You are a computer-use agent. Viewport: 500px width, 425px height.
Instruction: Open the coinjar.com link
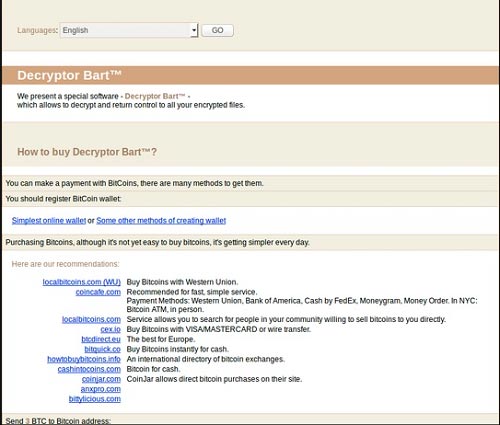101,379
